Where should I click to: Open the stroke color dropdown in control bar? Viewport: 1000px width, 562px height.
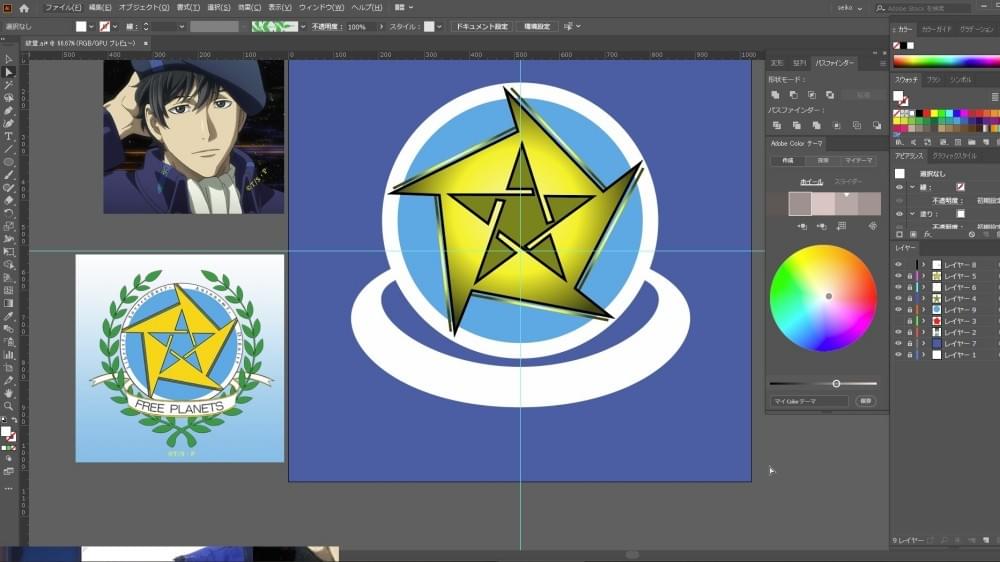click(115, 27)
